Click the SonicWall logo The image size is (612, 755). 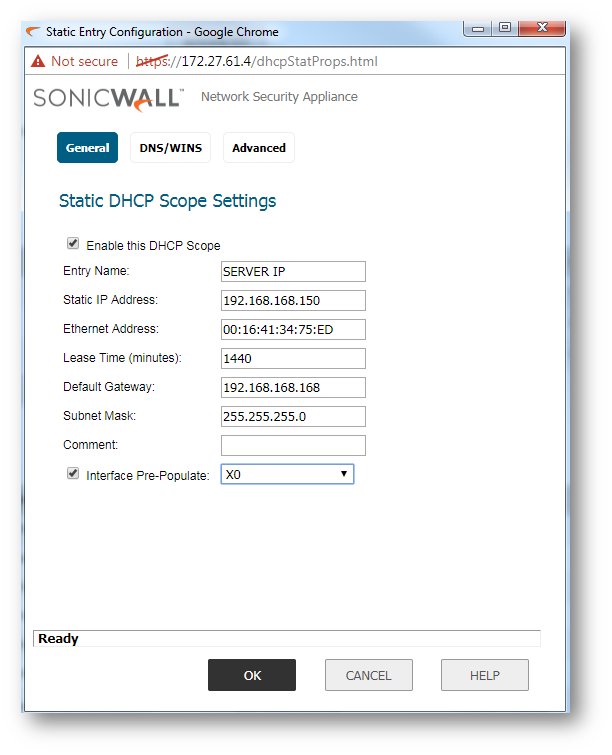tap(108, 98)
